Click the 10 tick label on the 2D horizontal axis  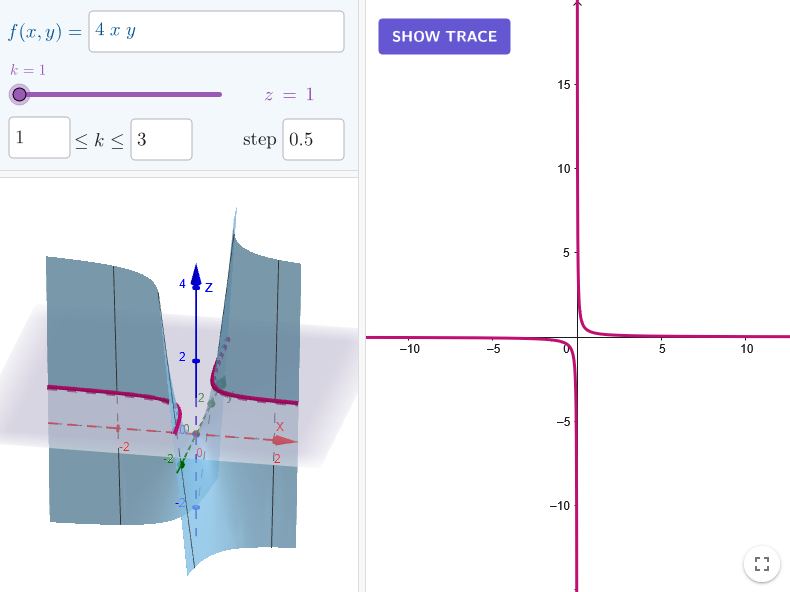tap(746, 349)
